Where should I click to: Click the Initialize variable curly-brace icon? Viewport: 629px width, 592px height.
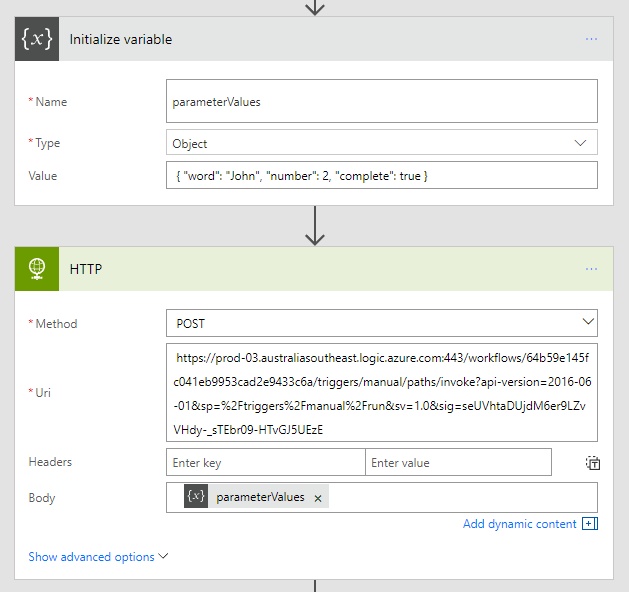[x=36, y=40]
